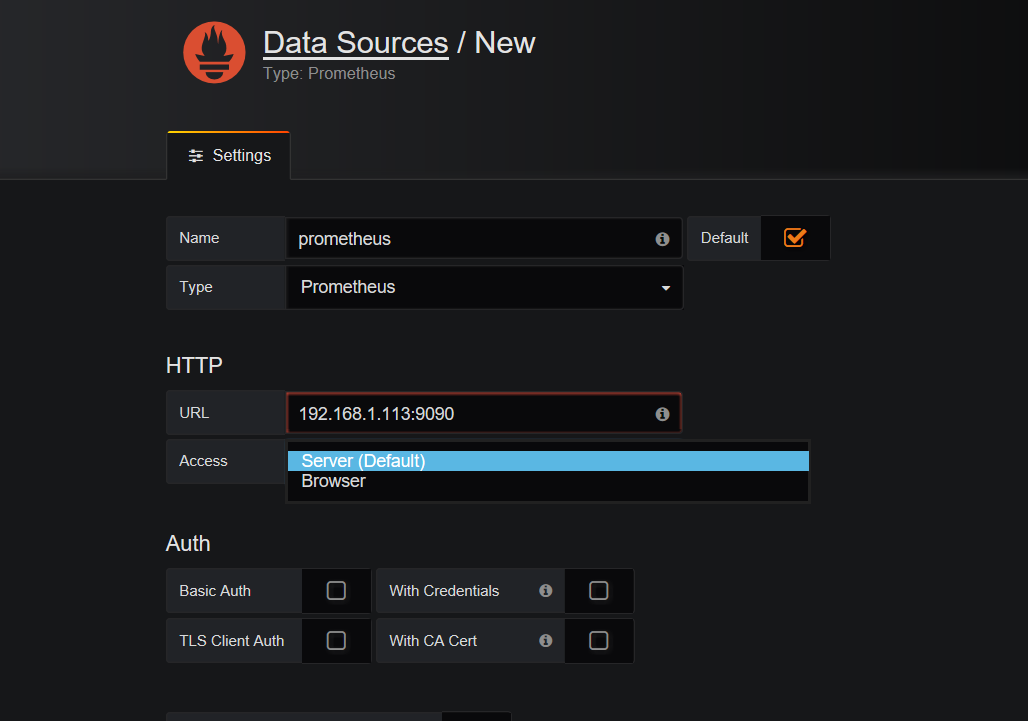Click the info icon beside With Credentials

point(545,591)
